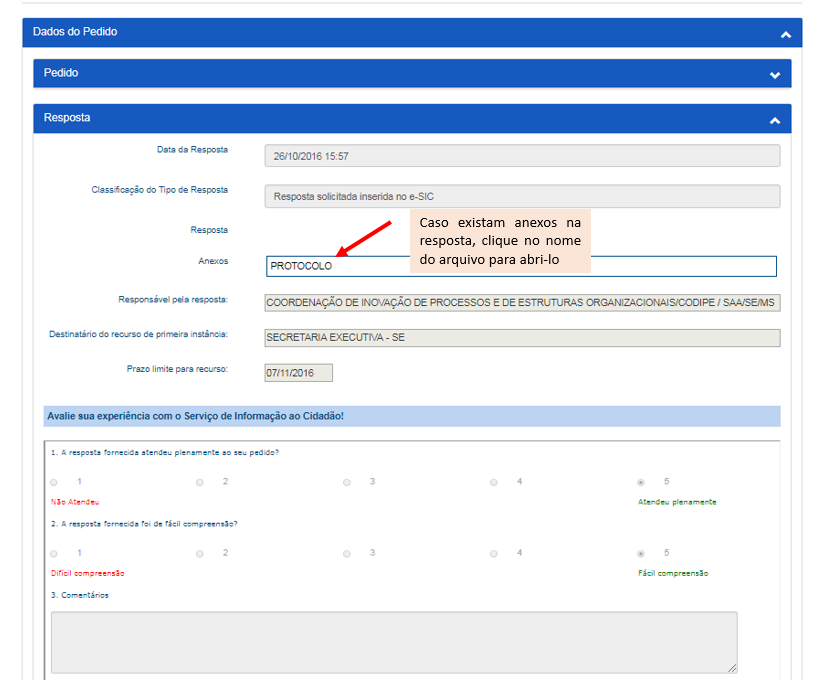Click the Classificação do Tipo de Resposta field
817x680 pixels.
pos(522,197)
